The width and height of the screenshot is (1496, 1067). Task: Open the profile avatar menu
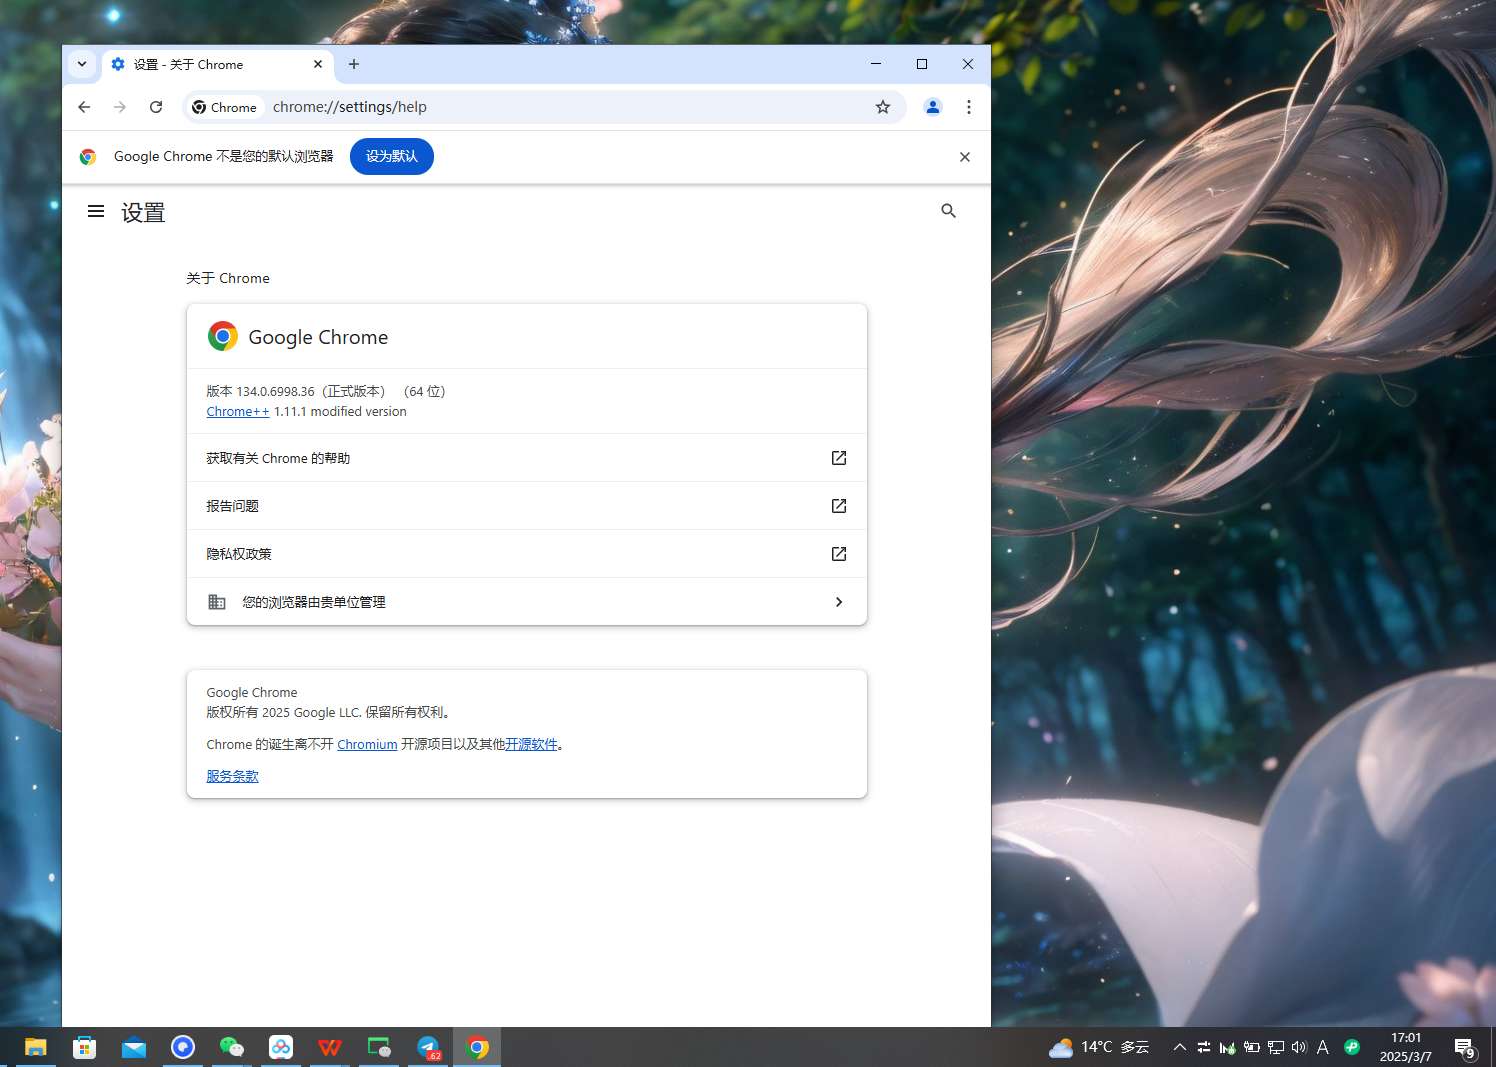[x=933, y=107]
